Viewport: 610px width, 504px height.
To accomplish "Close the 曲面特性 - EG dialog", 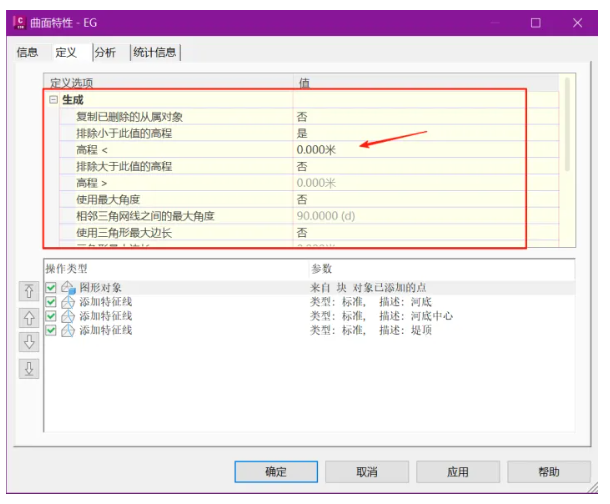I will click(577, 23).
